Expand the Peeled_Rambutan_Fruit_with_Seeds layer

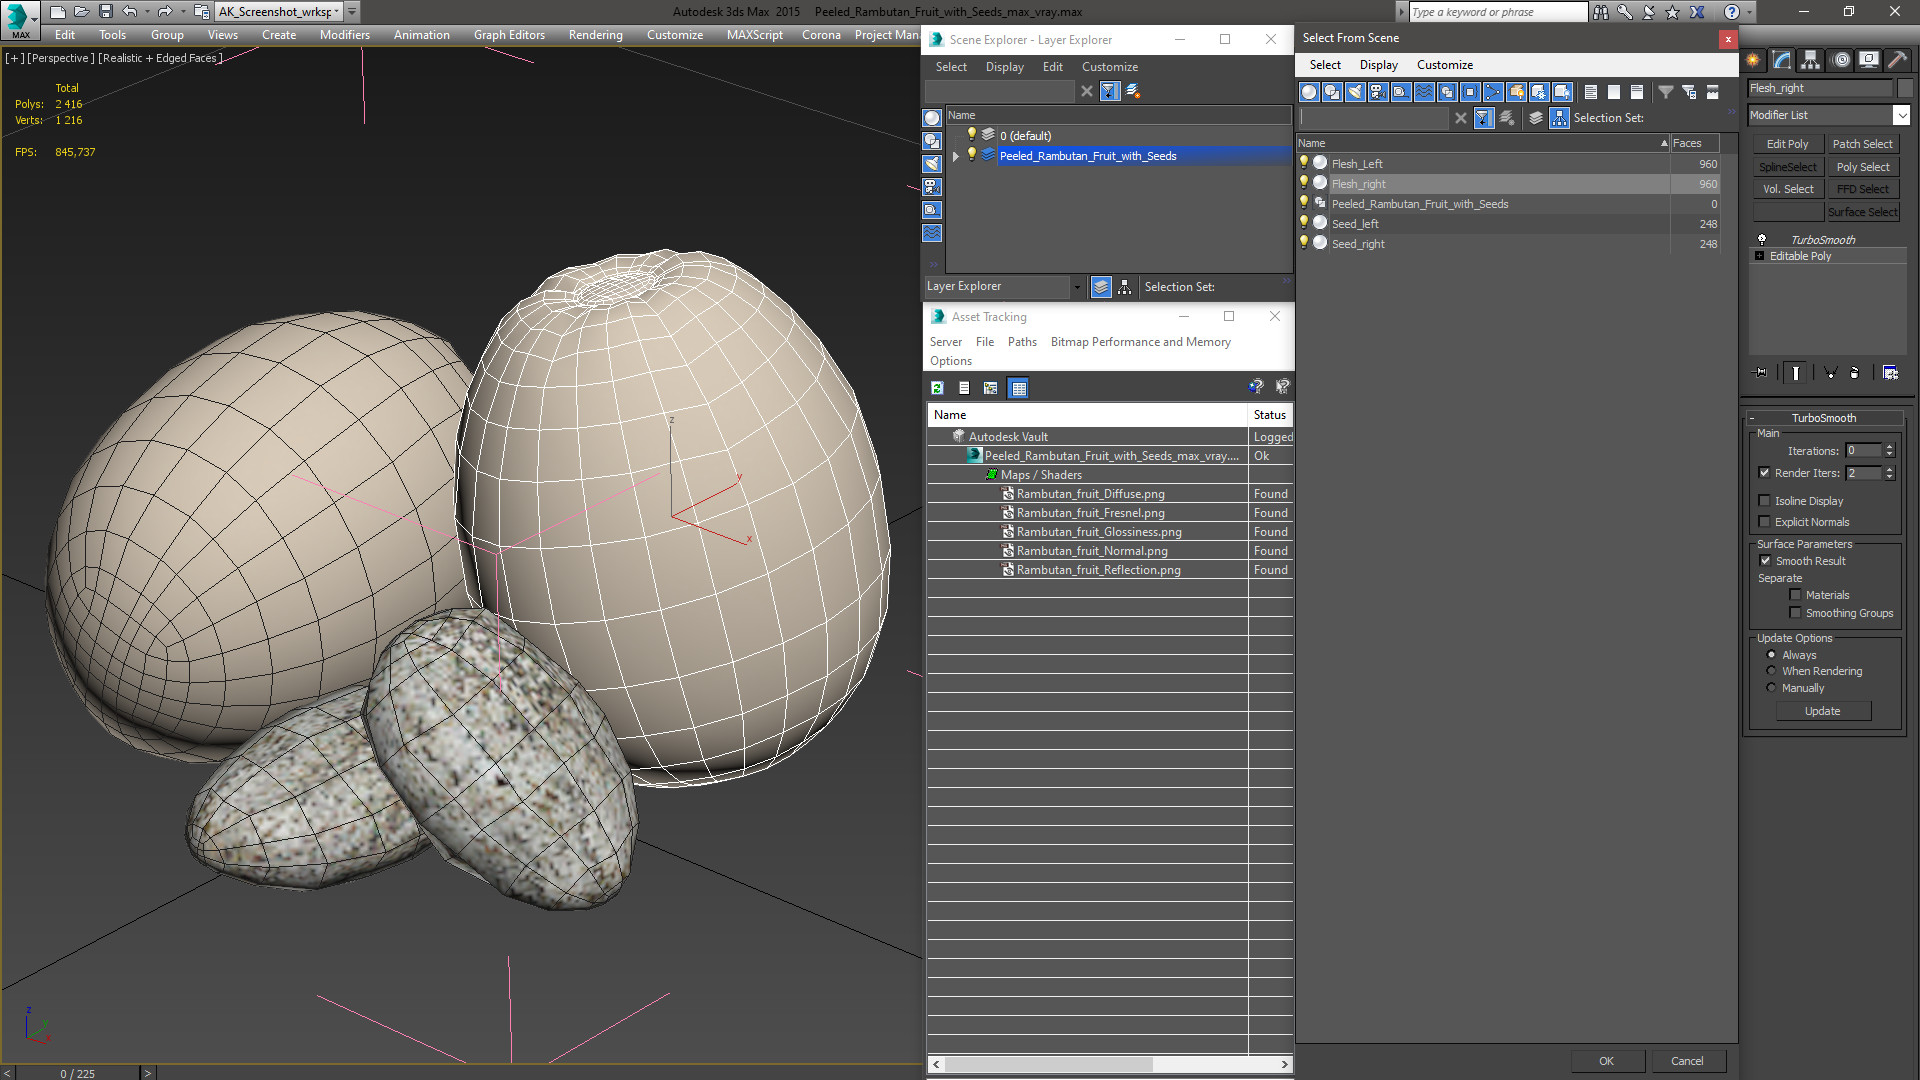[956, 156]
